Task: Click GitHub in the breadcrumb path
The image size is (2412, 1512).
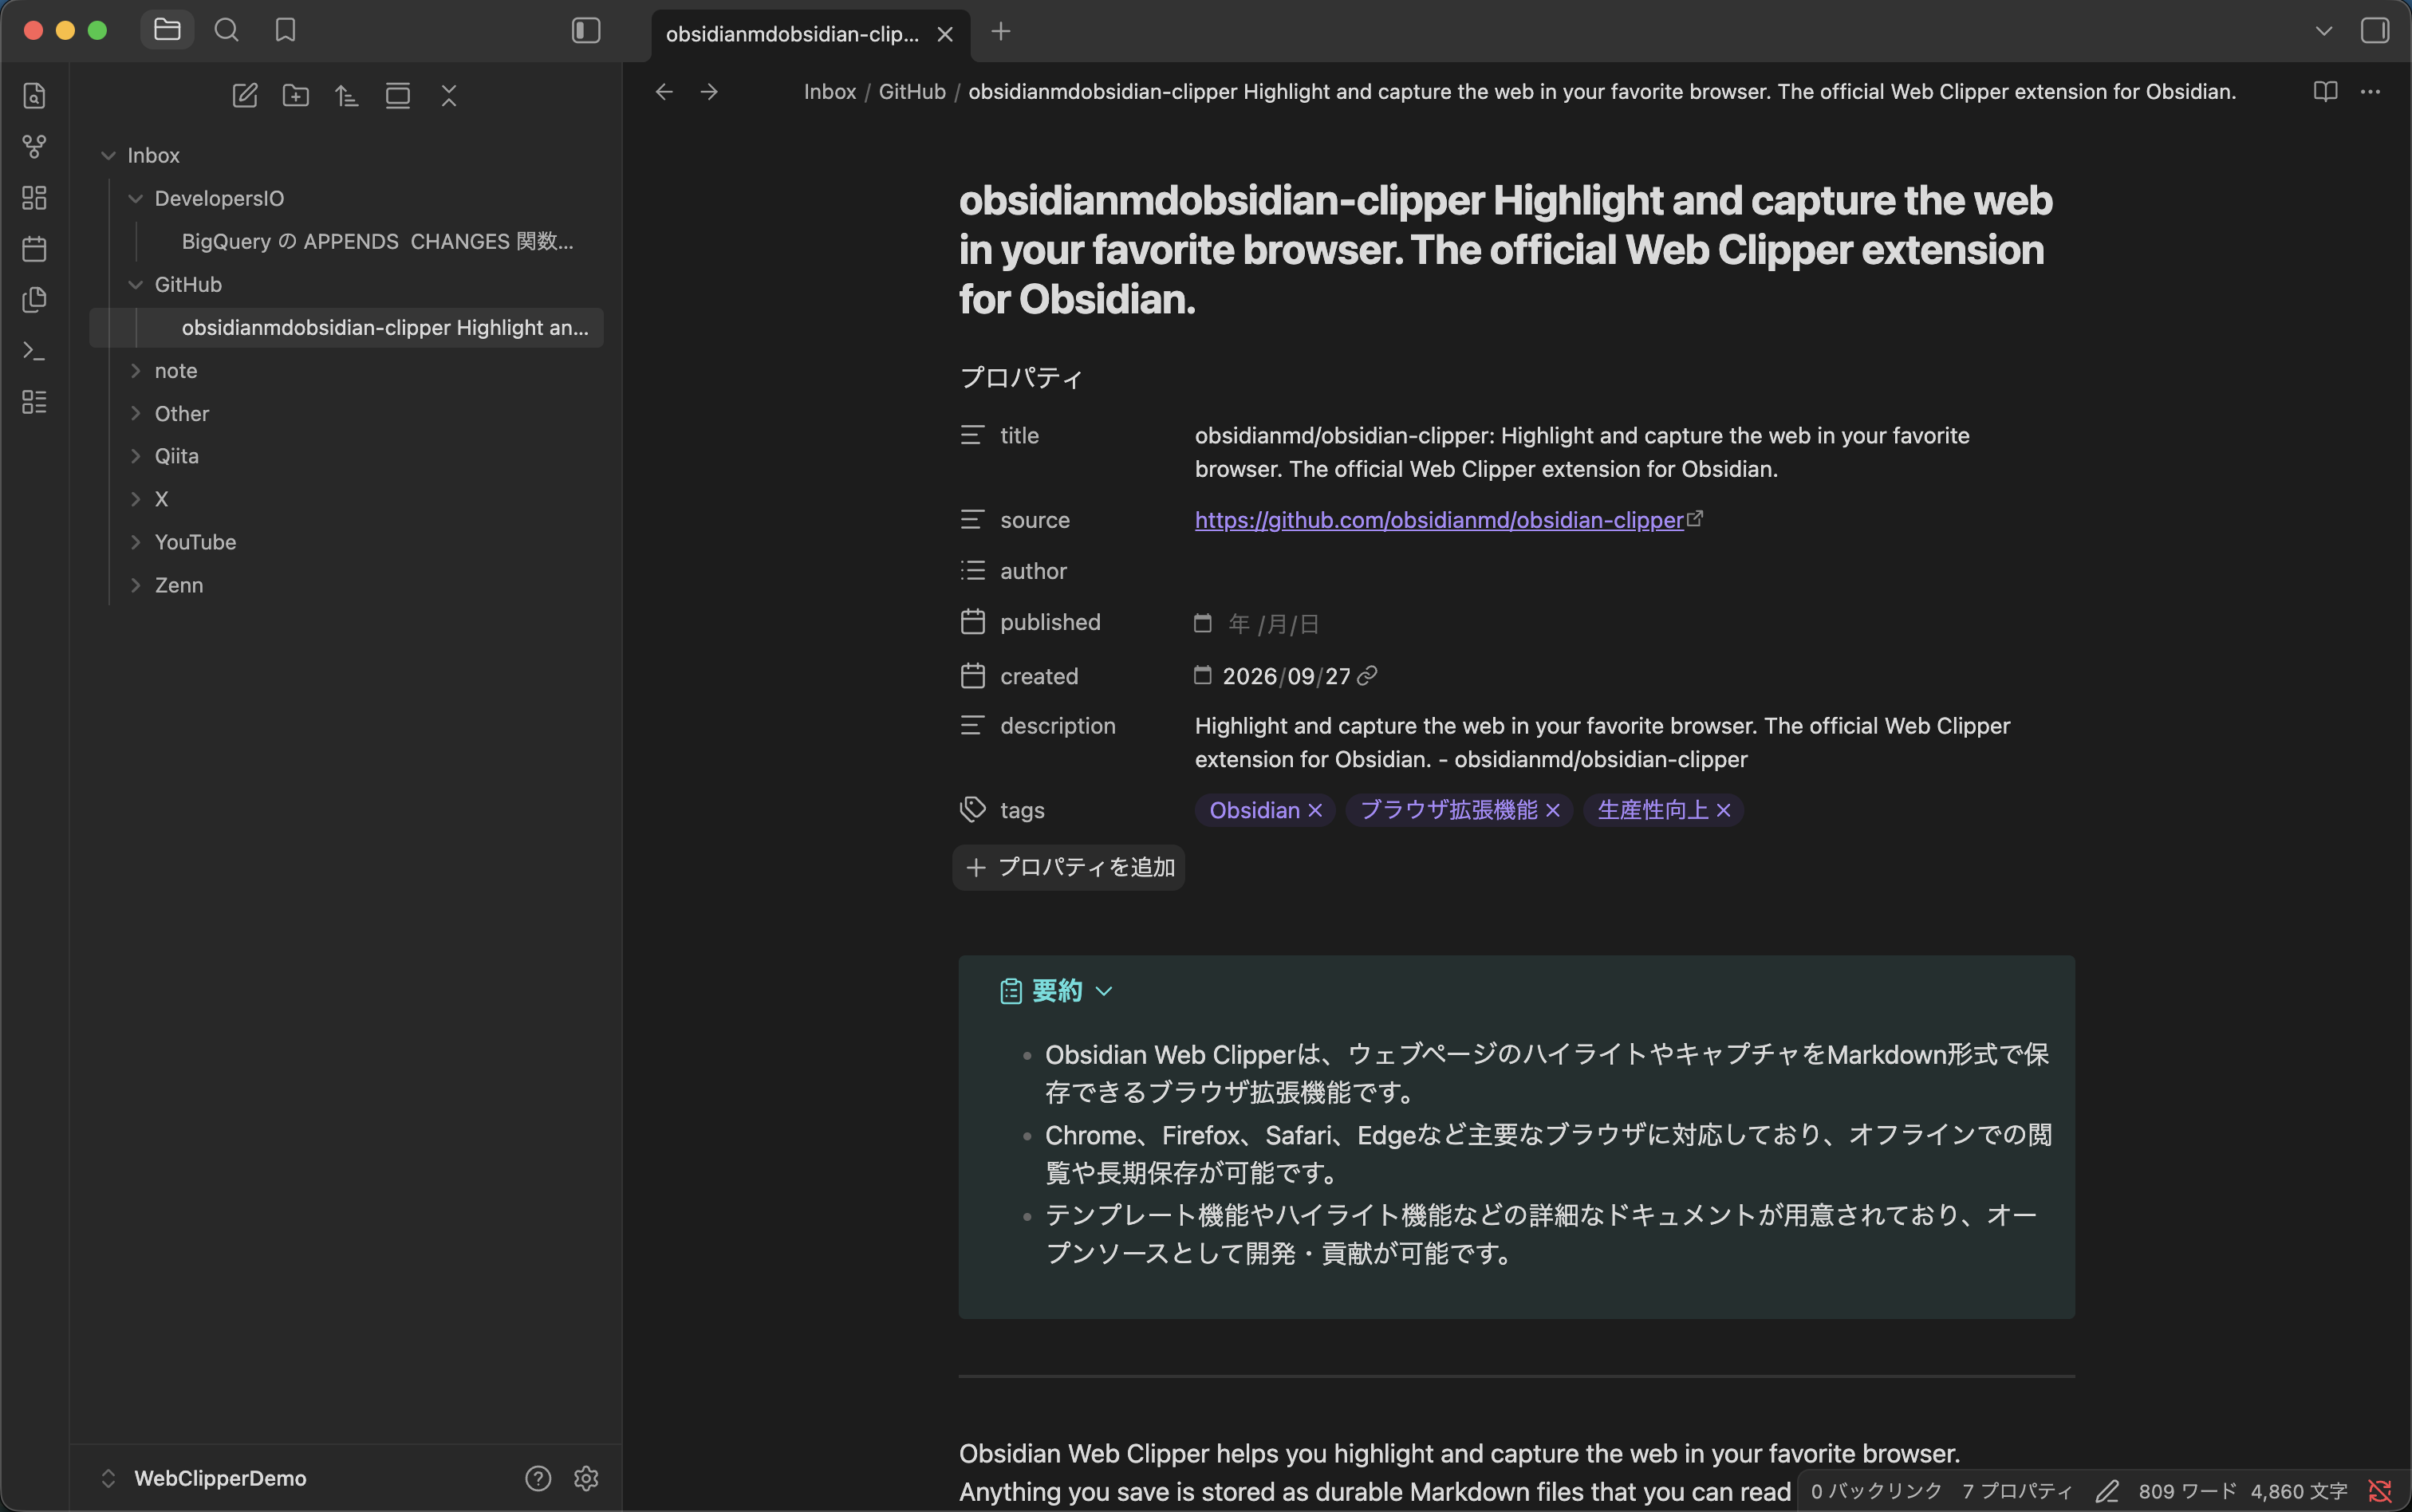Action: click(x=912, y=92)
